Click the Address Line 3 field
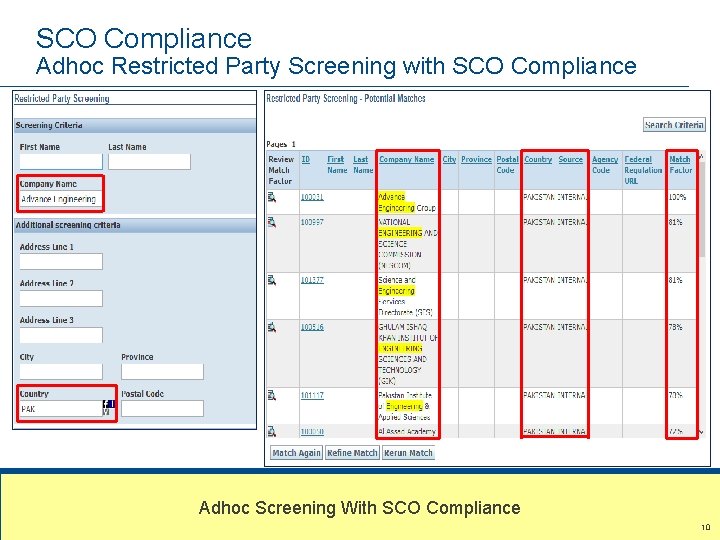720x540 pixels. pyautogui.click(x=61, y=335)
